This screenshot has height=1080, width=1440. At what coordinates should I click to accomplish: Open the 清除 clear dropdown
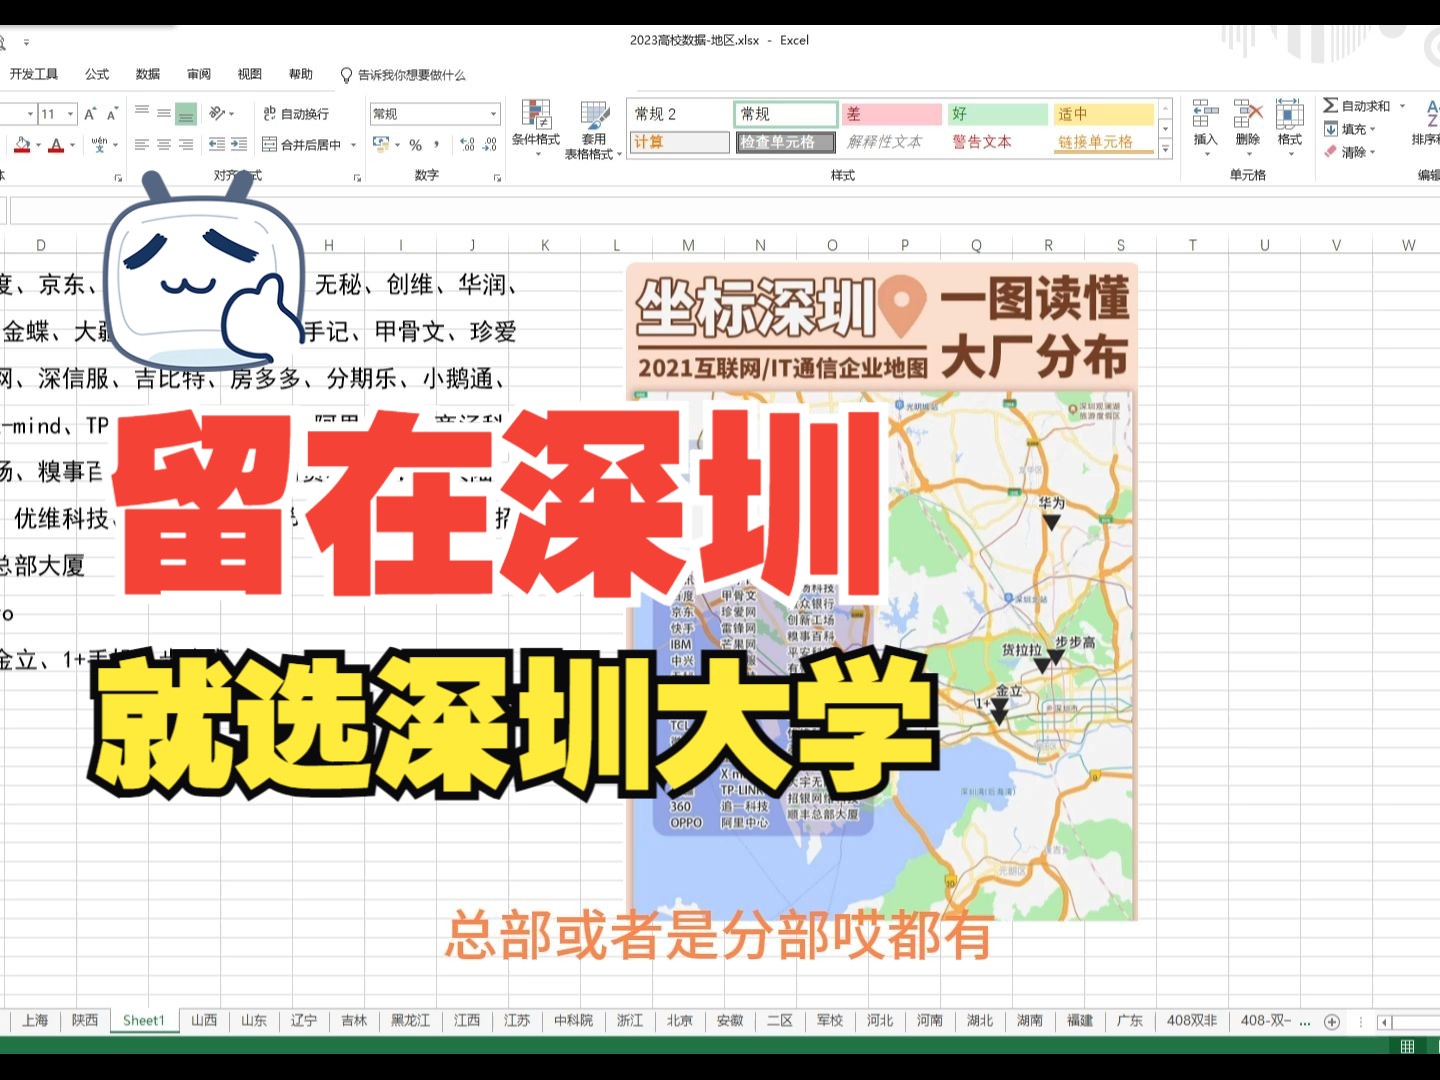click(x=1350, y=152)
